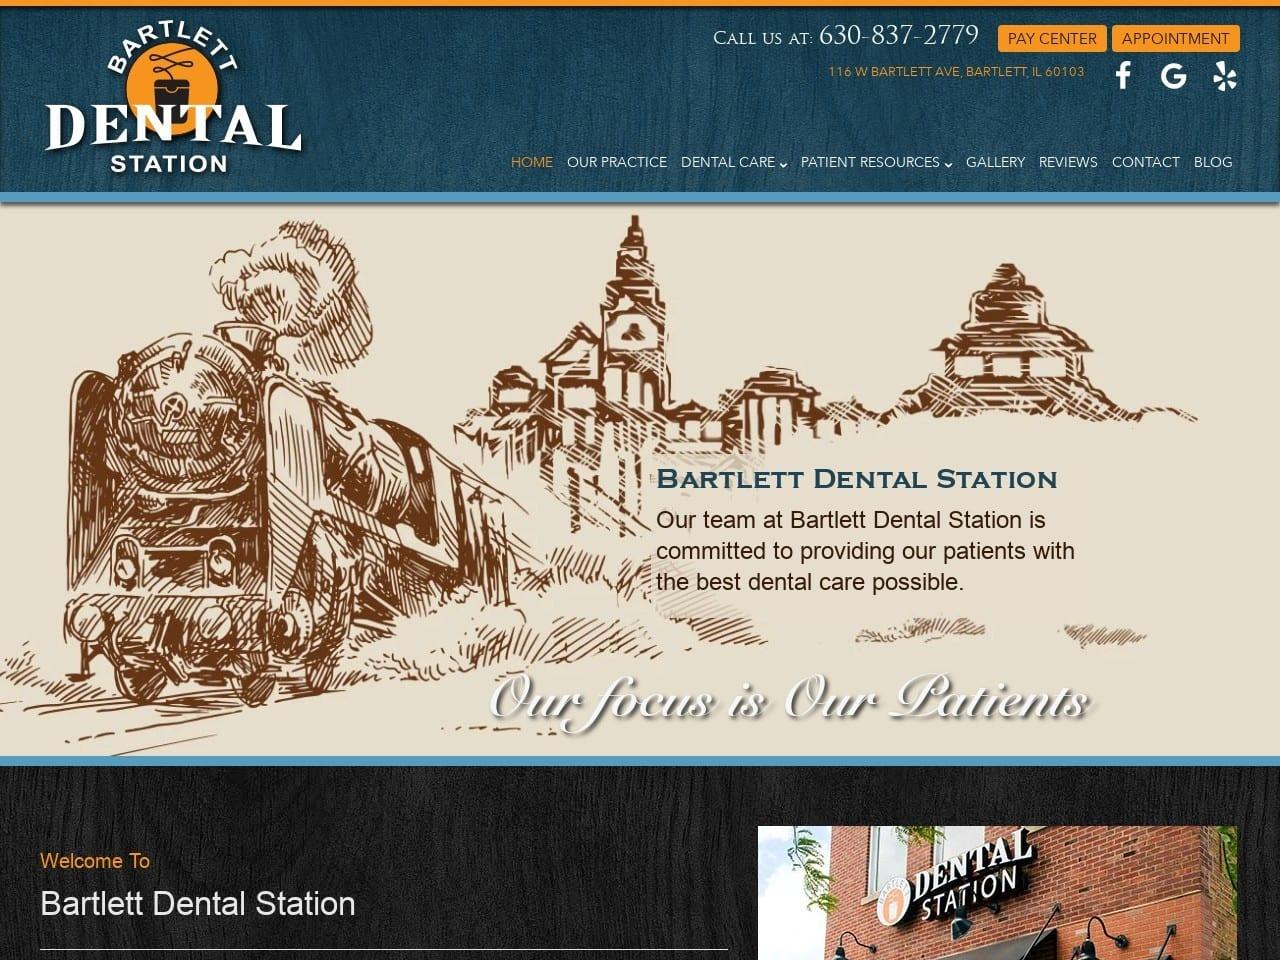Click the Bartlett Dental Station hero heading

[x=856, y=479]
